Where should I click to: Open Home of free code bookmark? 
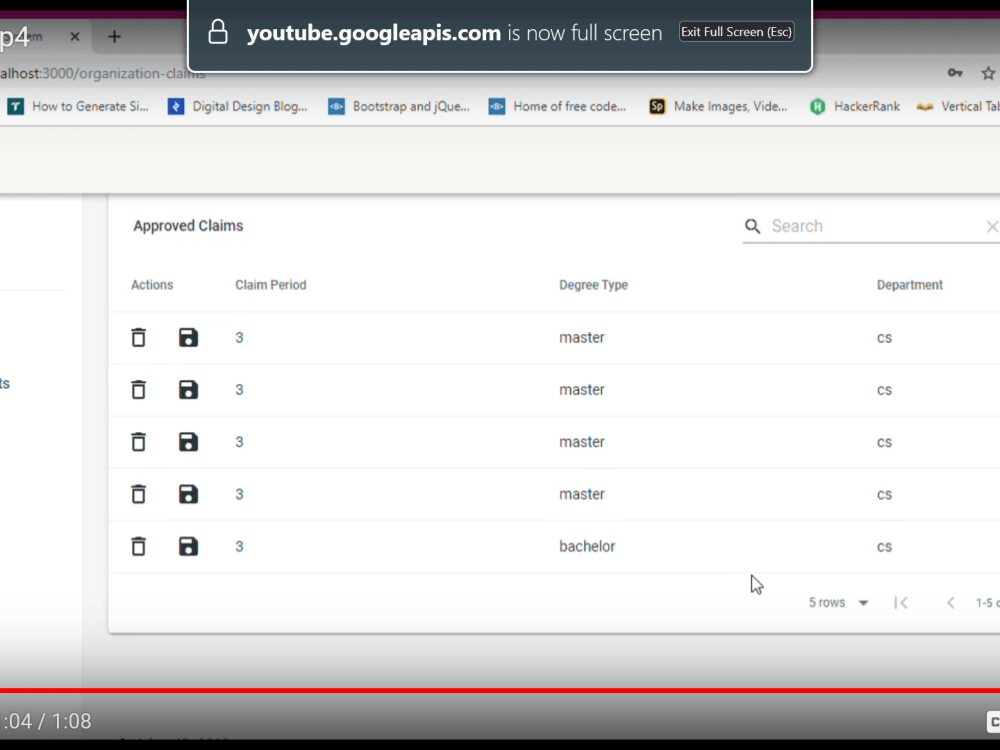[557, 107]
